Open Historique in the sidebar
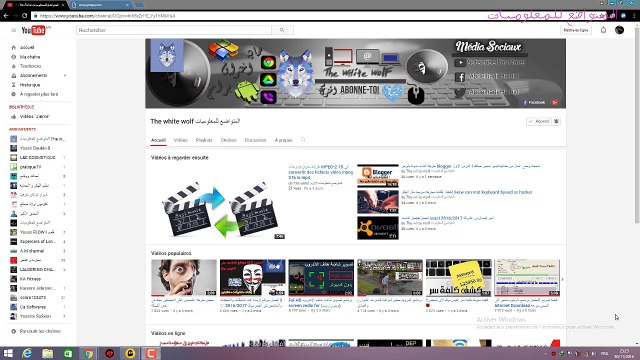The height and width of the screenshot is (360, 640). click(30, 85)
